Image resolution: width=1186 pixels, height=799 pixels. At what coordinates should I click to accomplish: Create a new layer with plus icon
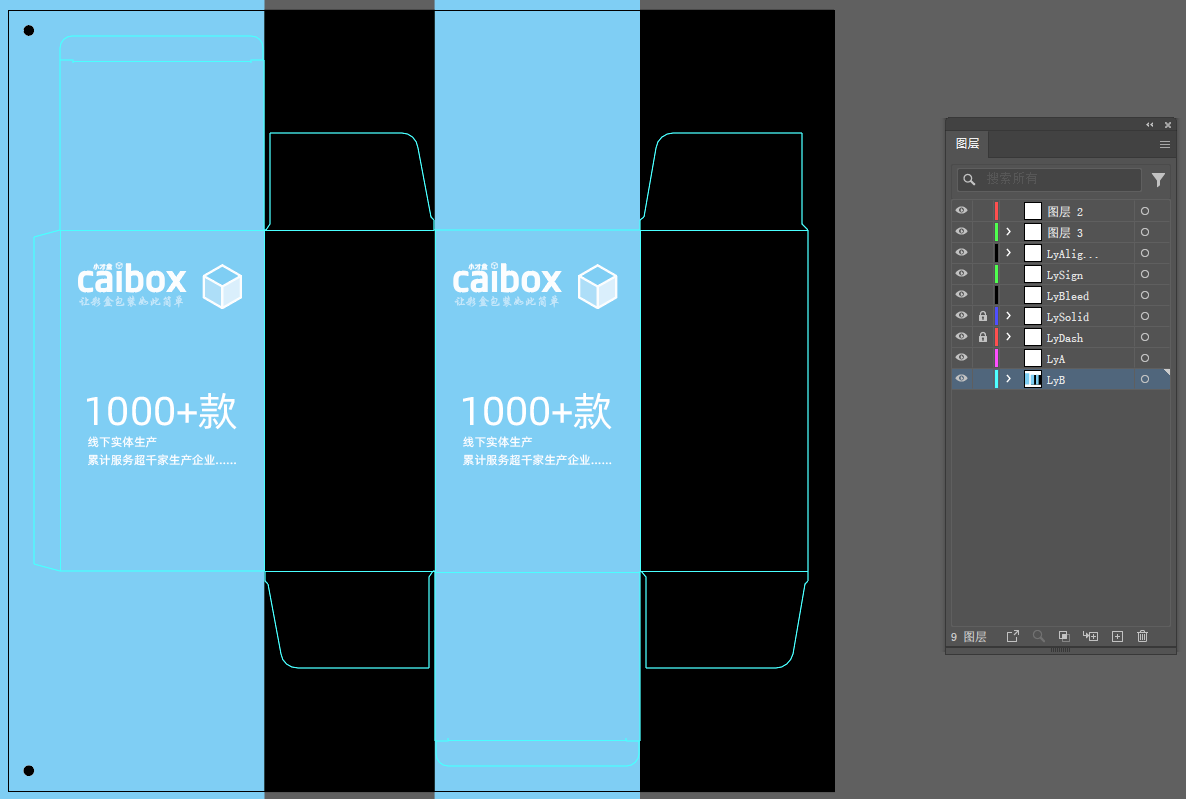click(1117, 636)
